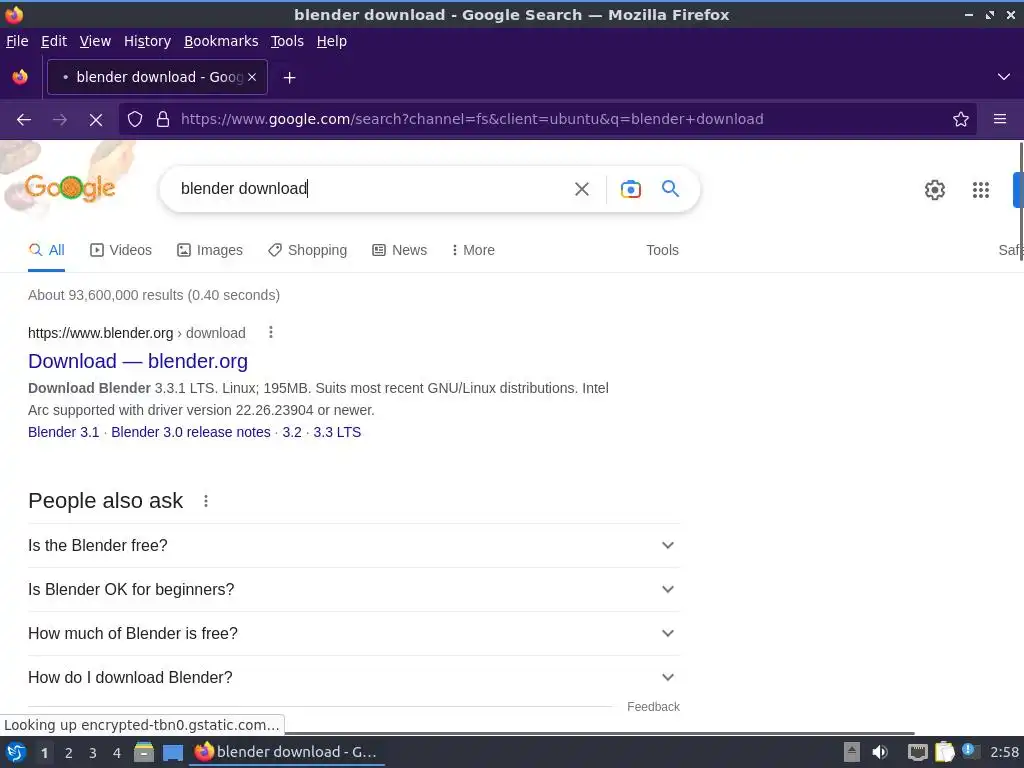Expand 'How do I download Blender?' question
The image size is (1024, 768).
pos(353,678)
